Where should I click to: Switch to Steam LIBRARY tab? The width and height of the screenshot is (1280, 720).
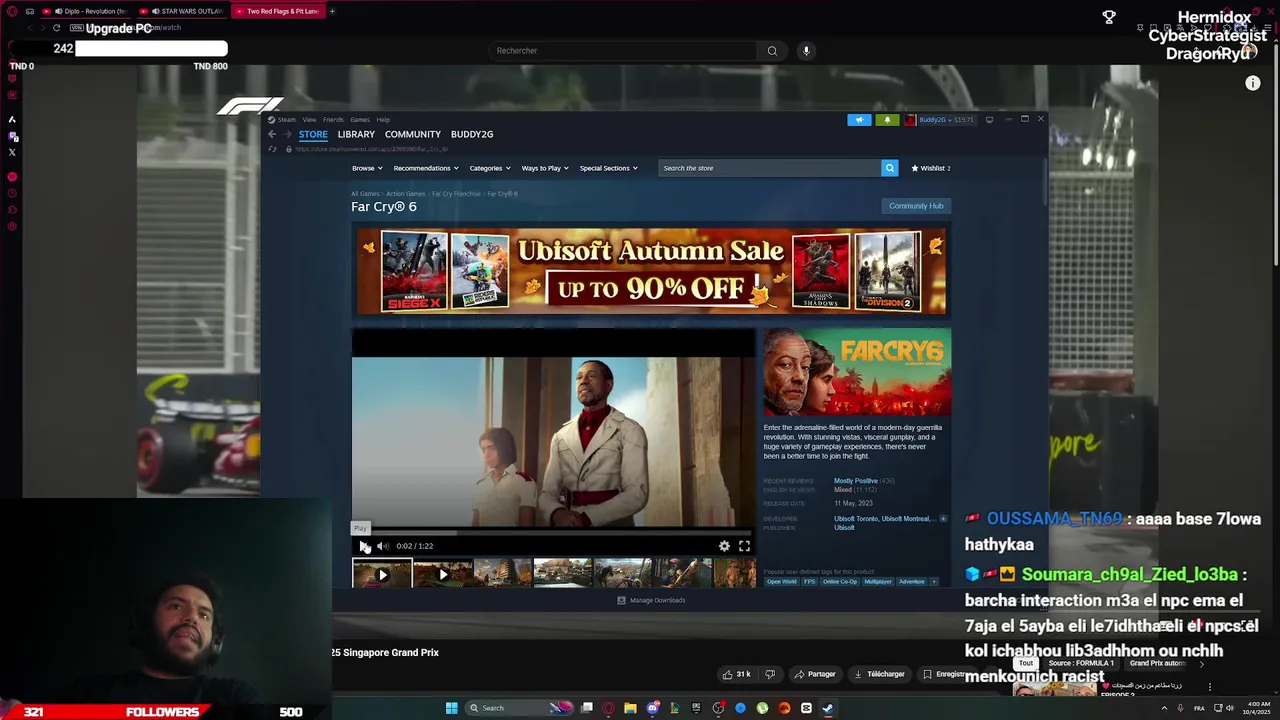[x=356, y=134]
